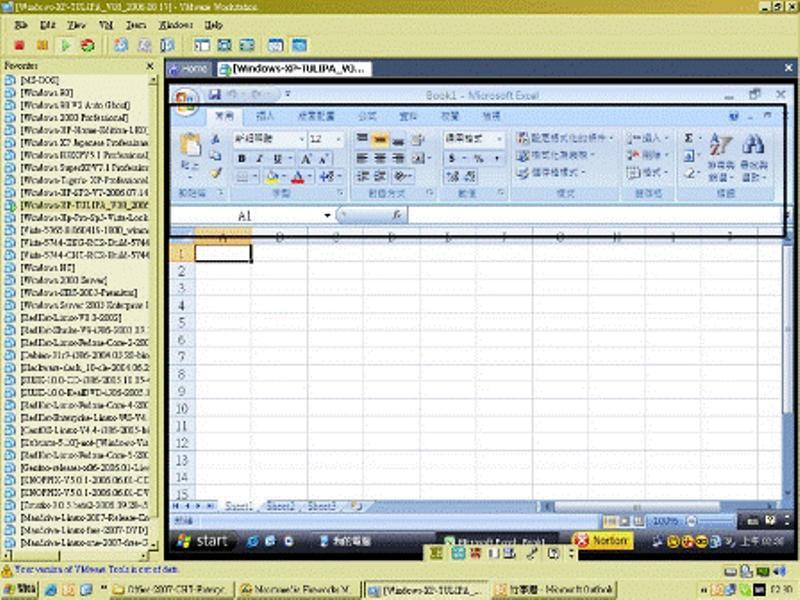The width and height of the screenshot is (800, 600).
Task: Click the VMware full screen toolbar icon
Action: point(224,45)
